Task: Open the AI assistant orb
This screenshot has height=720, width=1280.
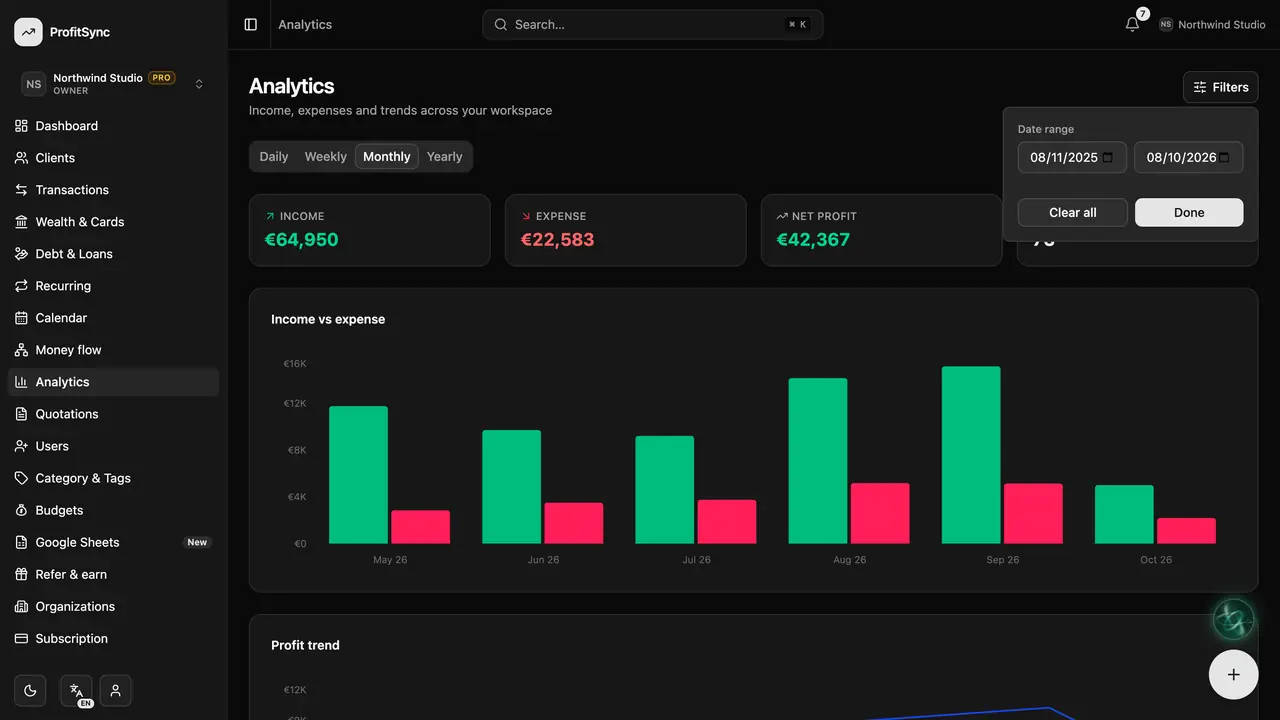Action: [x=1234, y=620]
